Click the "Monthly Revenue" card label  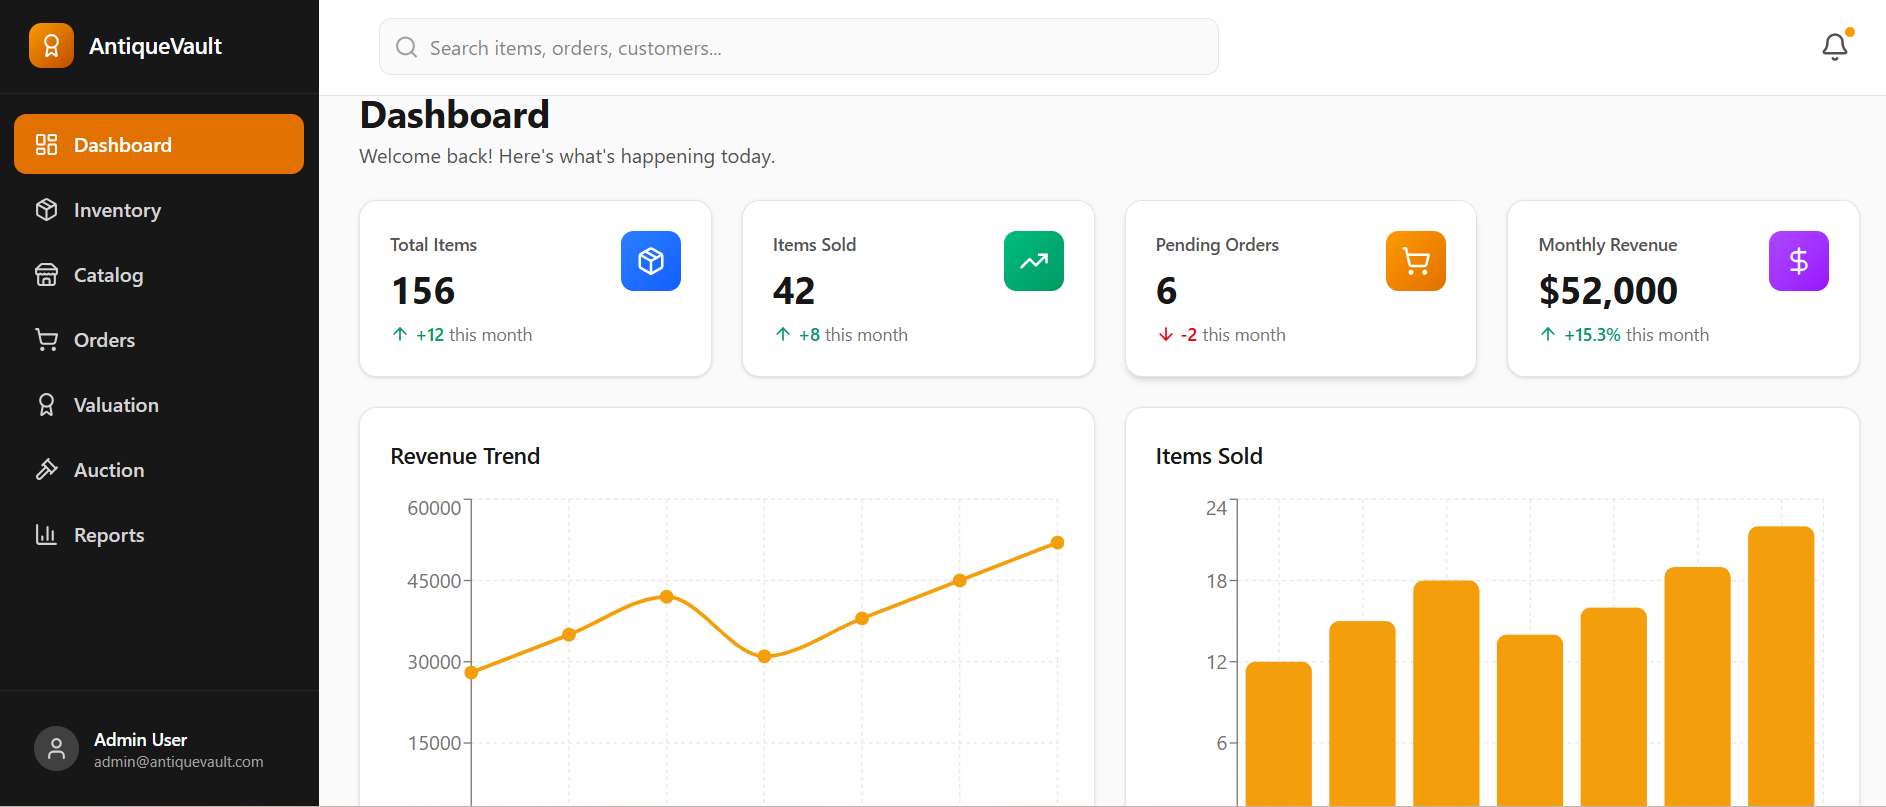[1608, 245]
